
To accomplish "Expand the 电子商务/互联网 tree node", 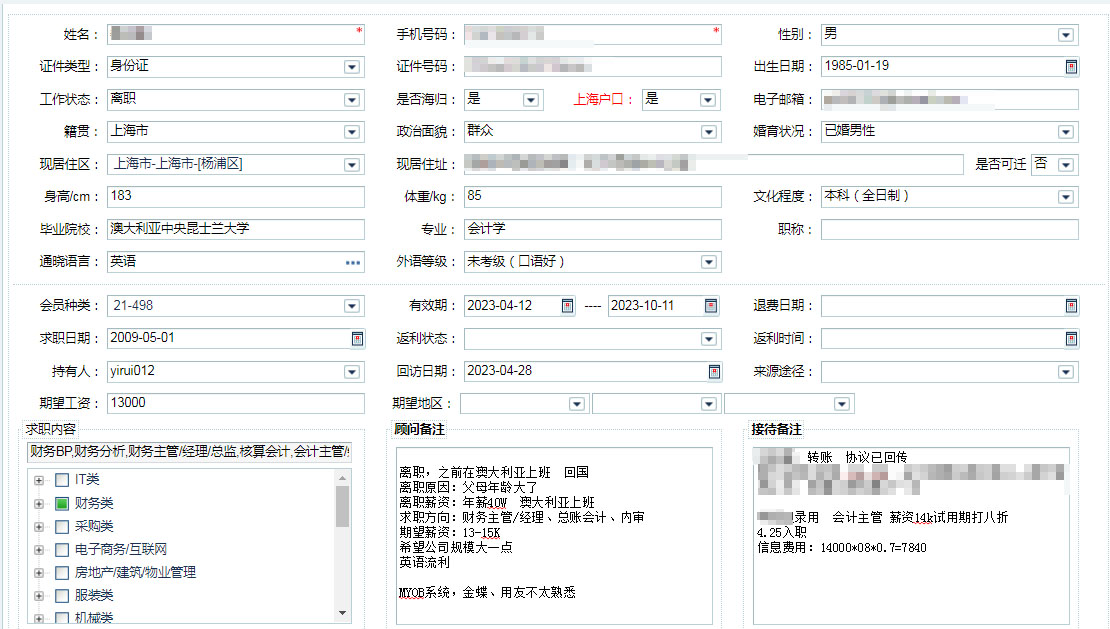I will (39, 550).
